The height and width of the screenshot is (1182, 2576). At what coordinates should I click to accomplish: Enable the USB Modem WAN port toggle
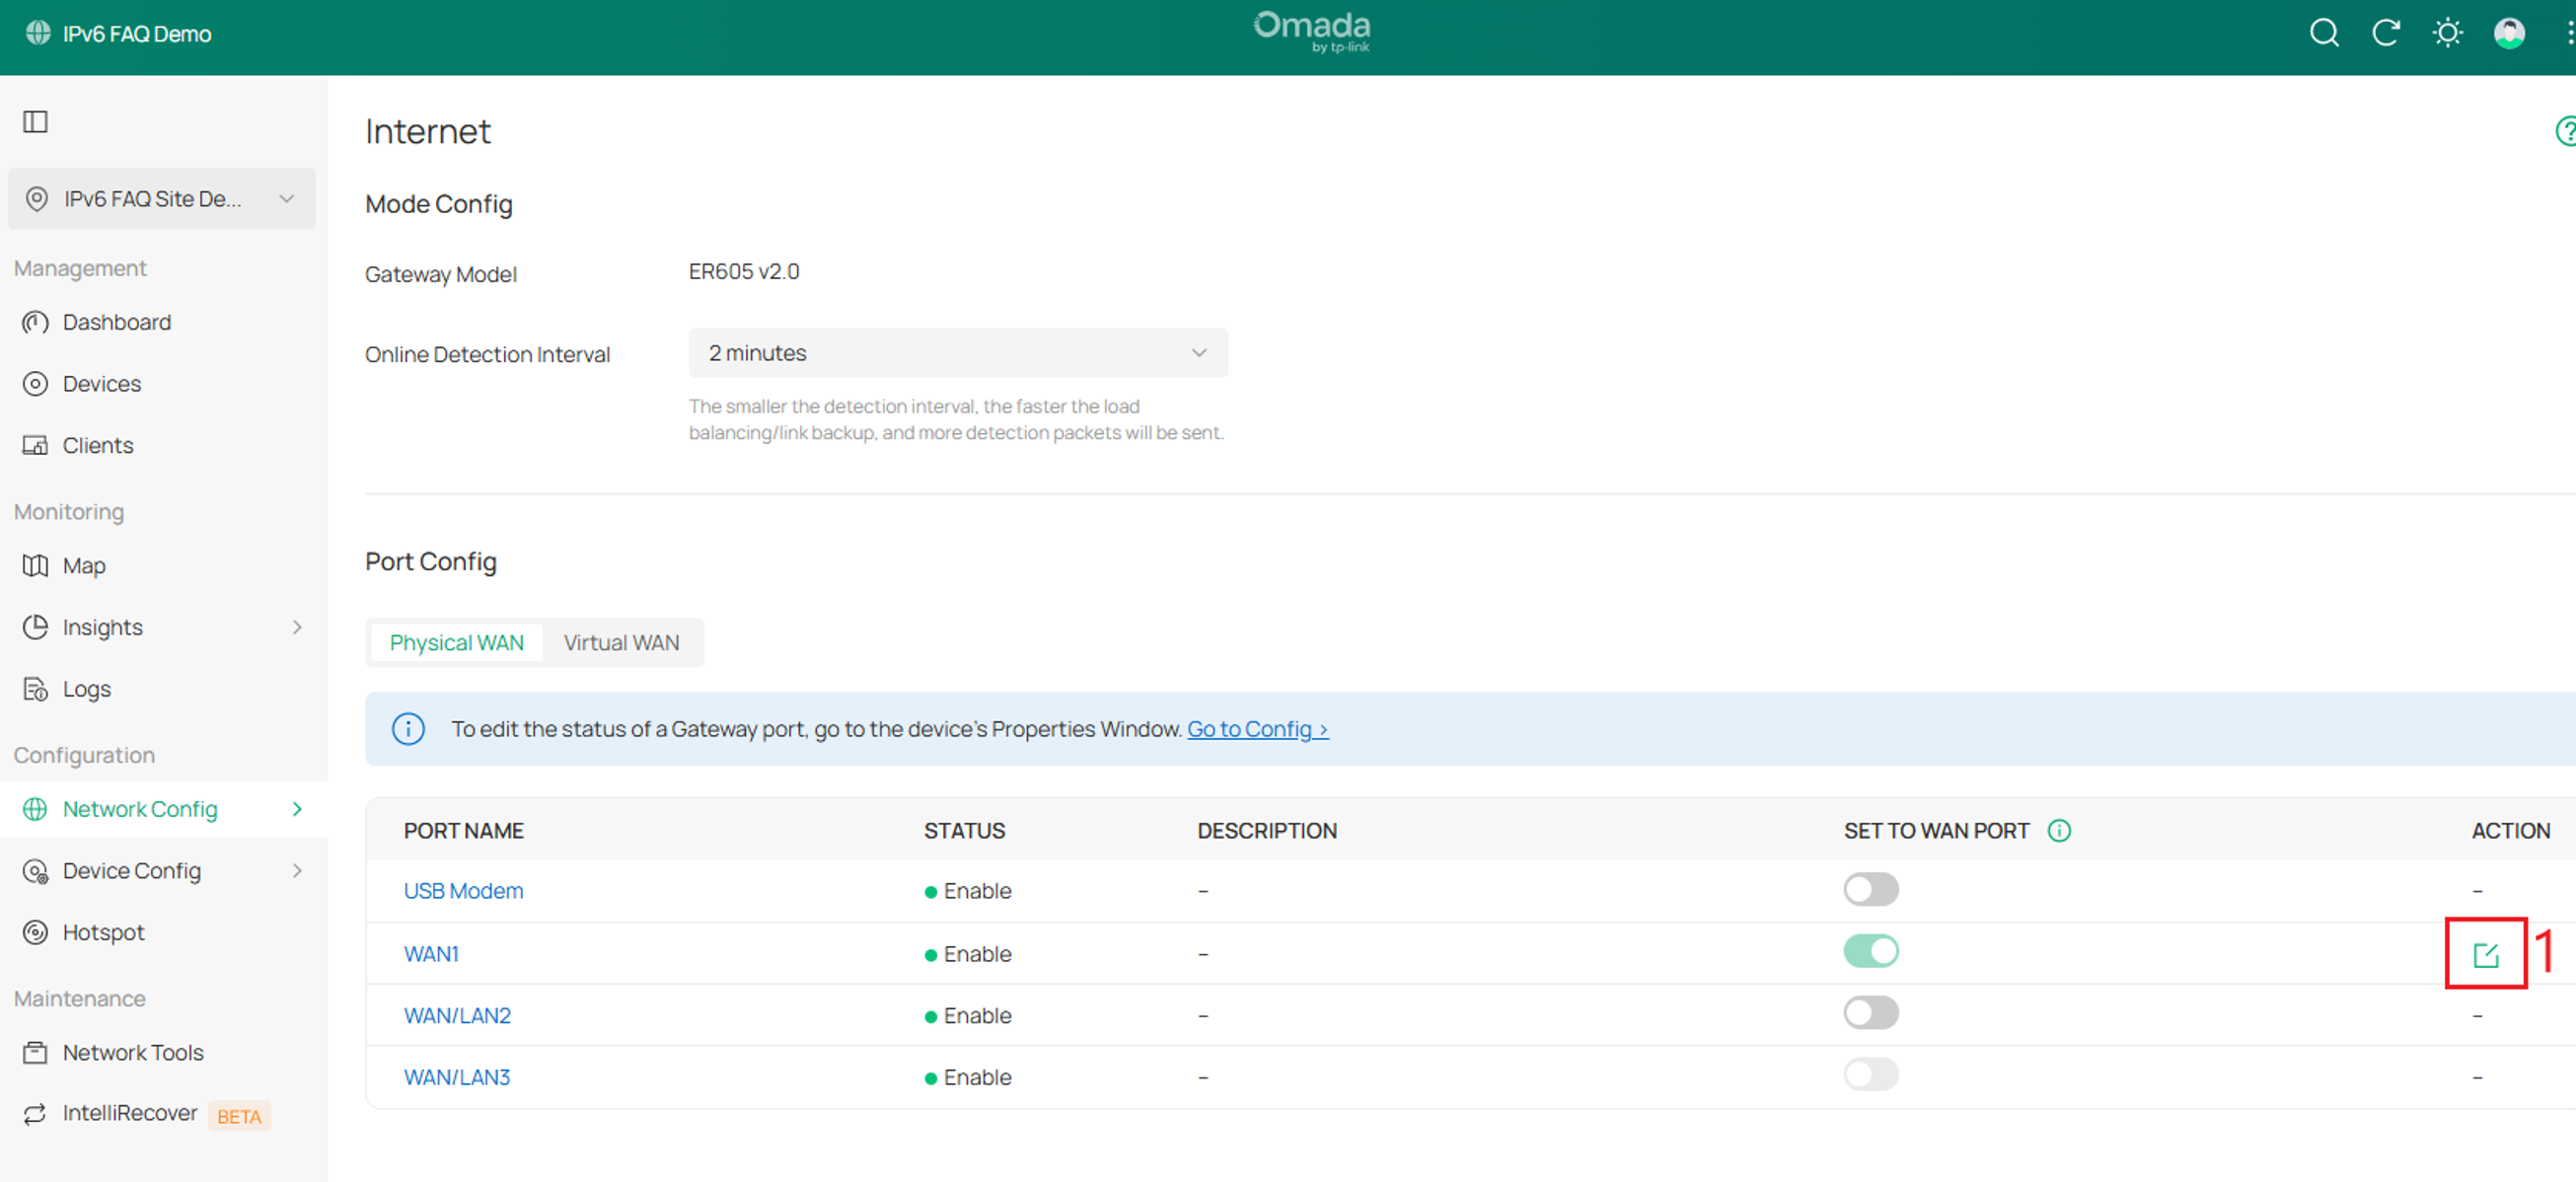tap(1871, 888)
